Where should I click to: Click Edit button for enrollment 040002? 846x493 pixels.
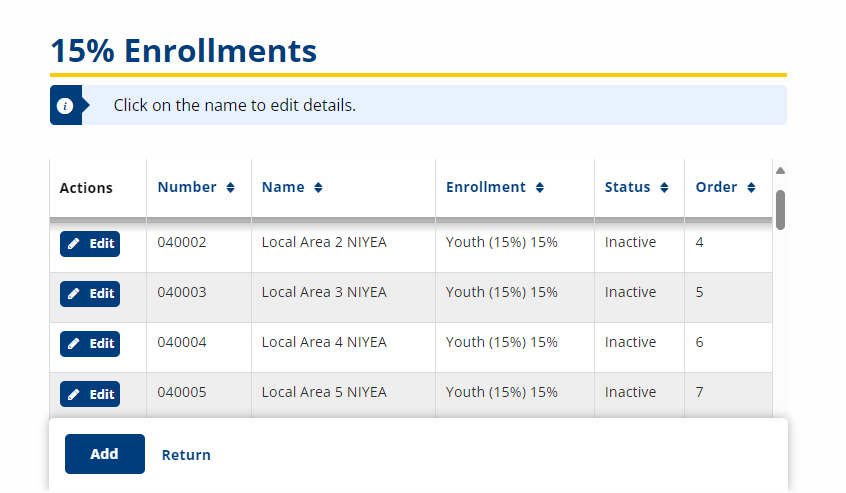click(90, 244)
